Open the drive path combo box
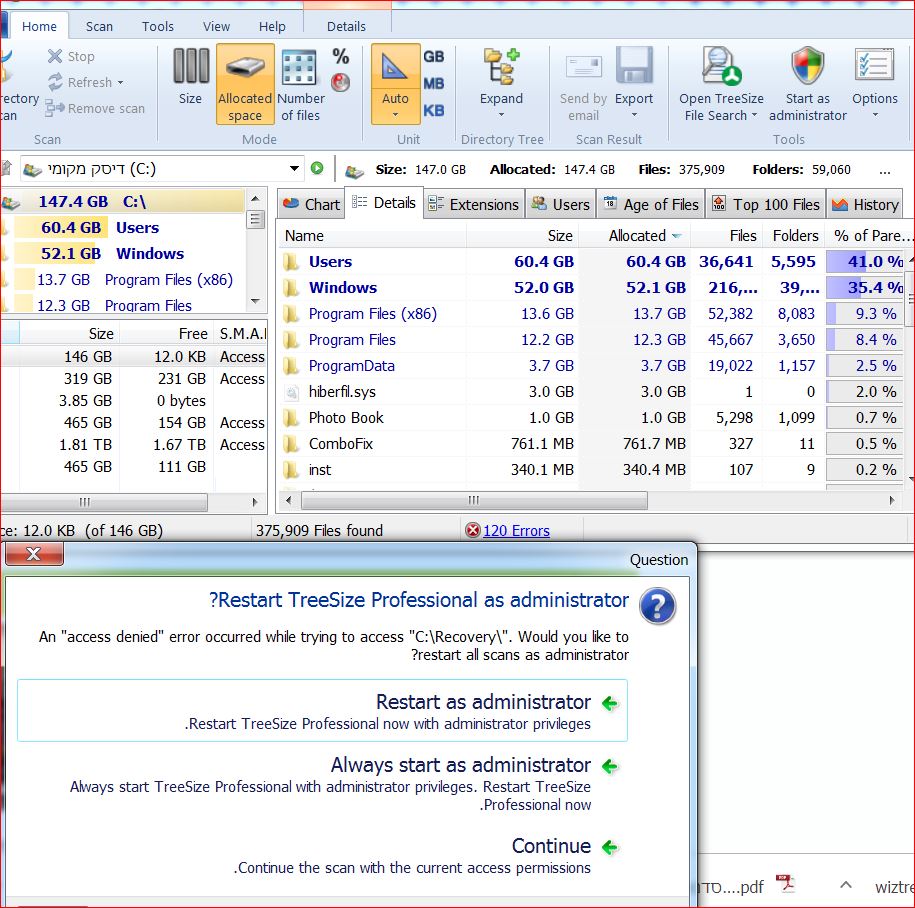This screenshot has height=908, width=915. (x=293, y=169)
